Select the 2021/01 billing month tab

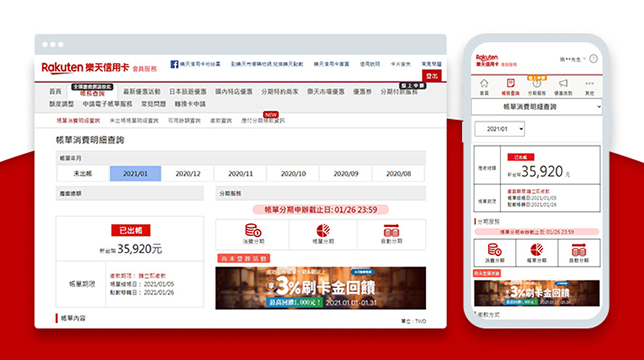coord(135,174)
